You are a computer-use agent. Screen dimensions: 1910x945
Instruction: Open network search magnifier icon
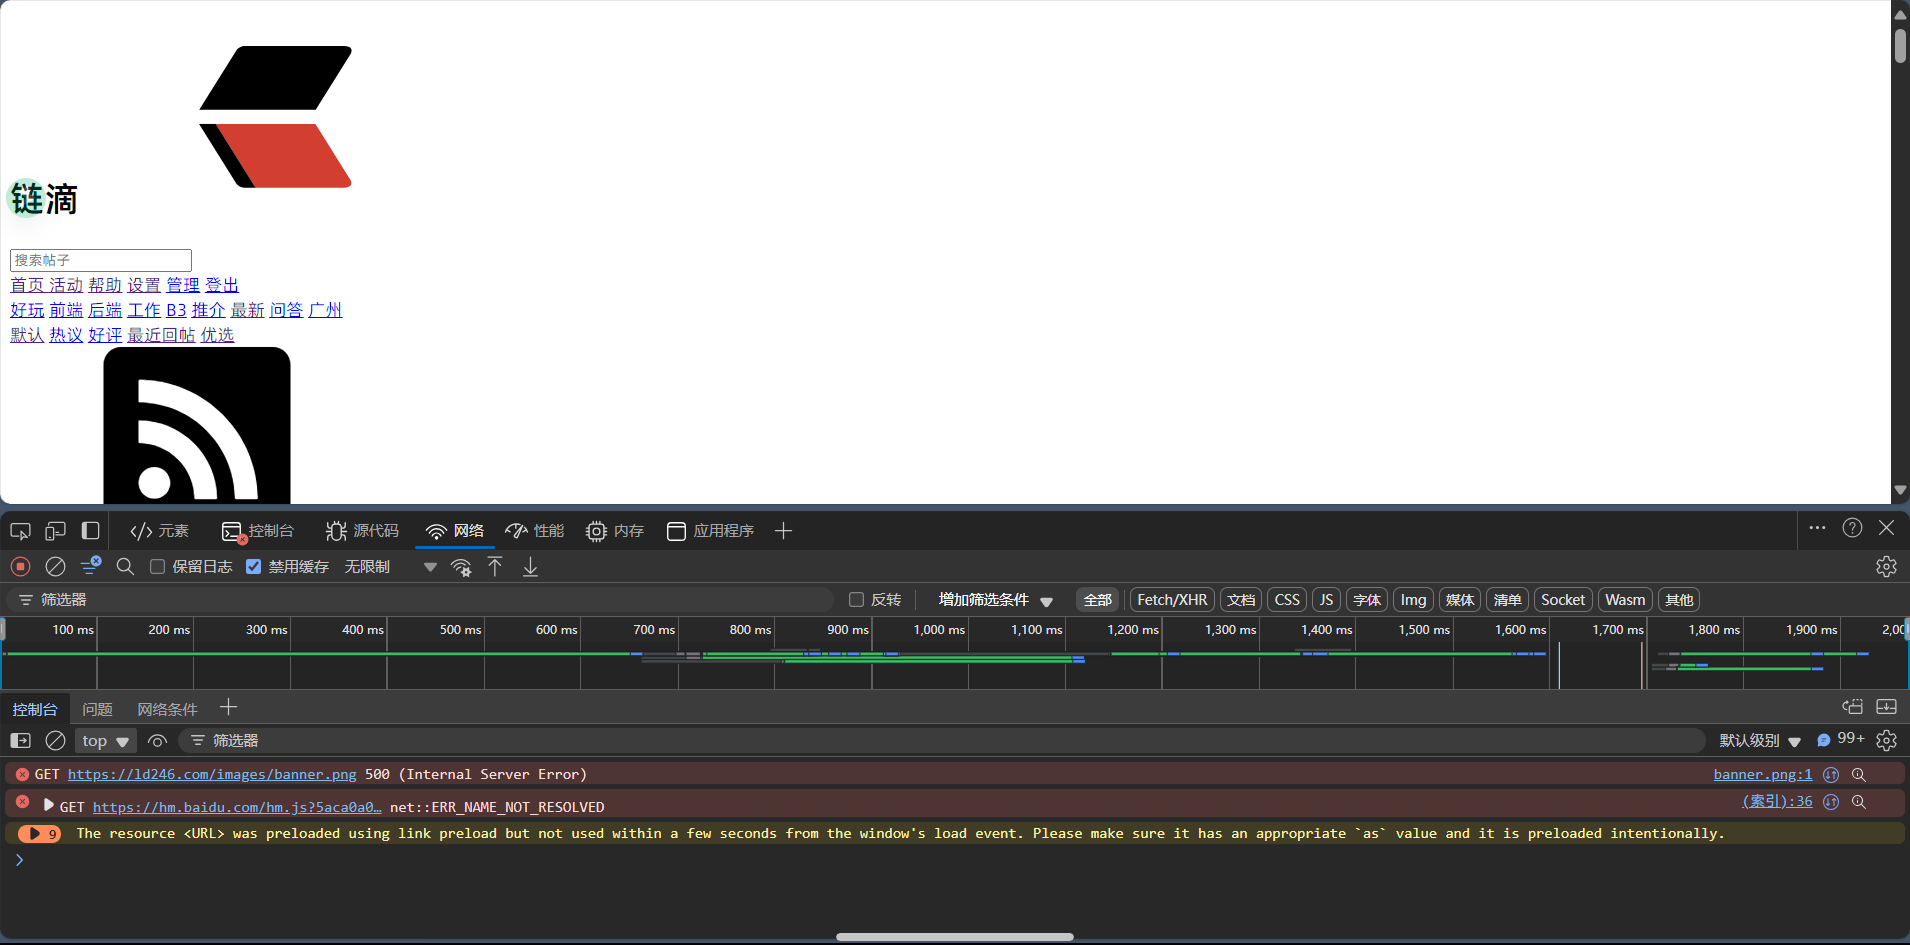pyautogui.click(x=125, y=567)
